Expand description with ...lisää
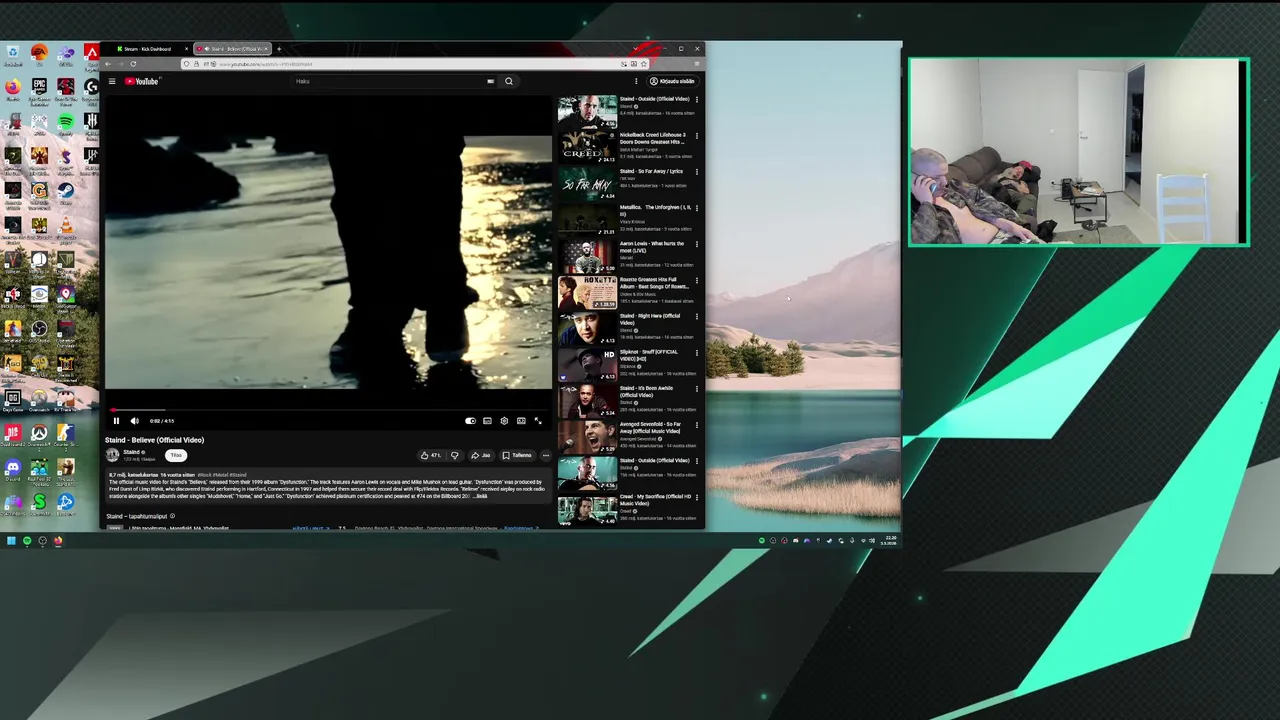 [x=480, y=496]
